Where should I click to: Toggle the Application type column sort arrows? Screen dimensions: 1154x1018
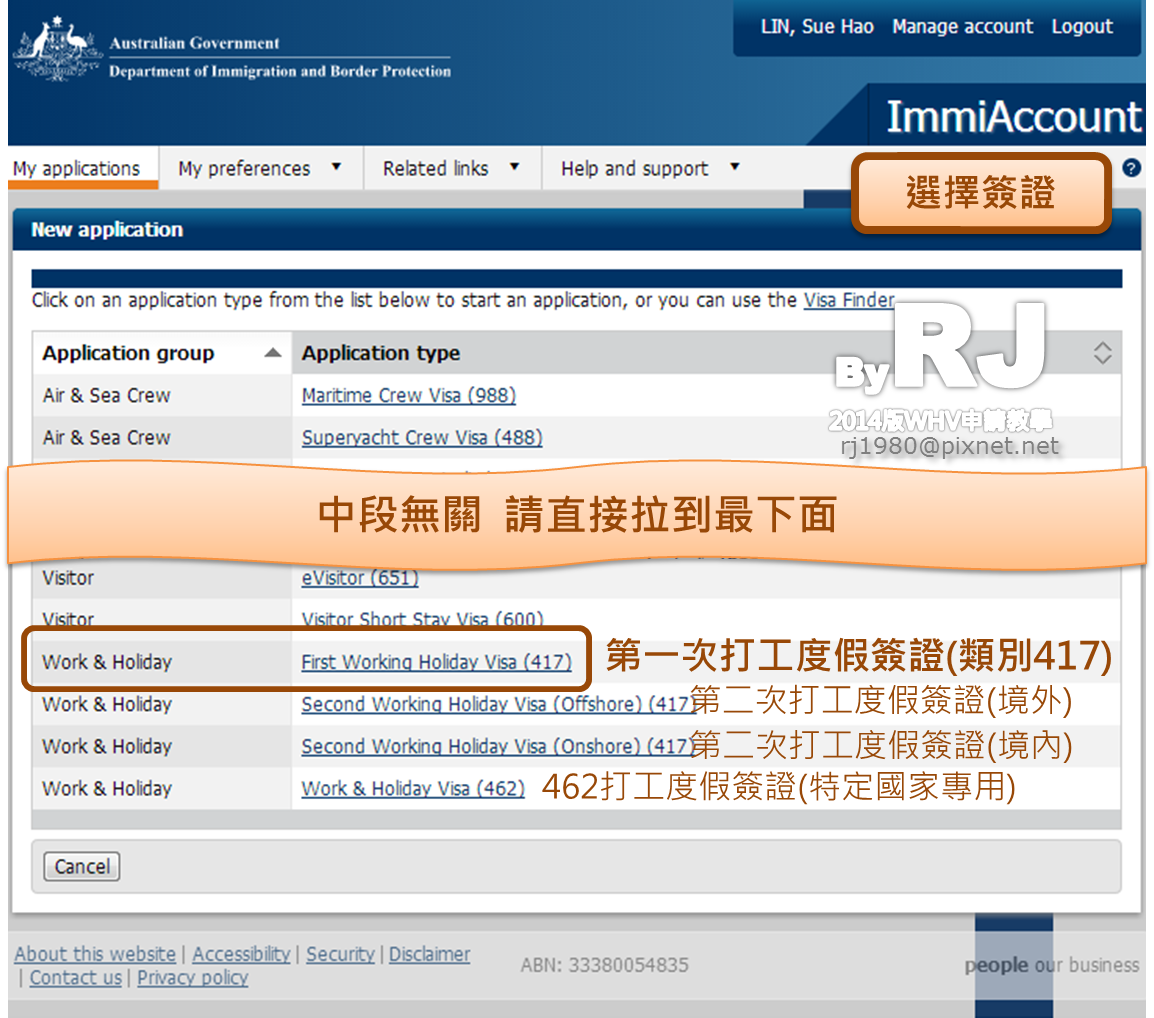[x=1102, y=353]
